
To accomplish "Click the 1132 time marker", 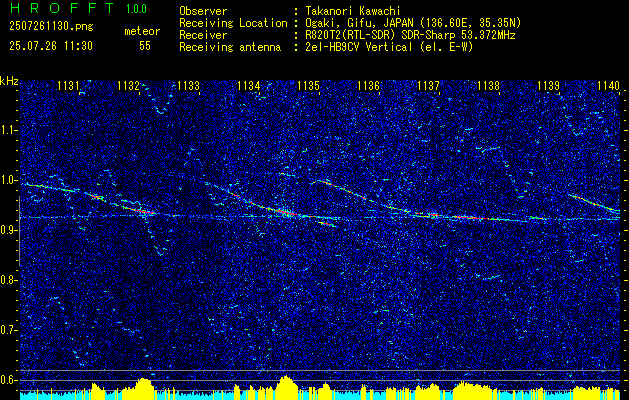I will pyautogui.click(x=128, y=86).
